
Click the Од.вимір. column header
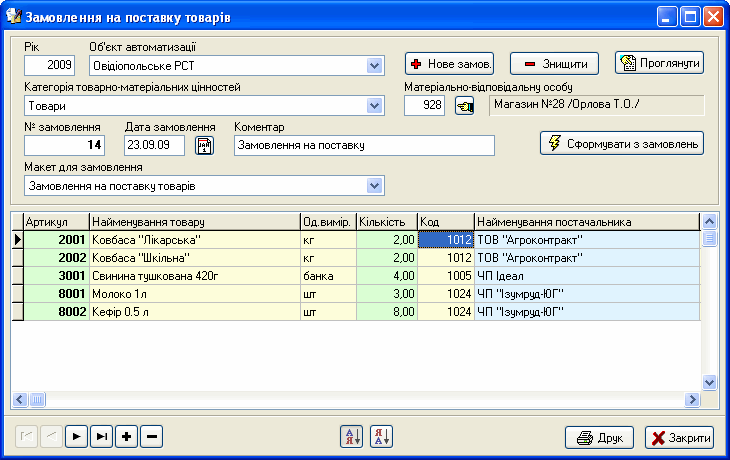click(x=328, y=222)
